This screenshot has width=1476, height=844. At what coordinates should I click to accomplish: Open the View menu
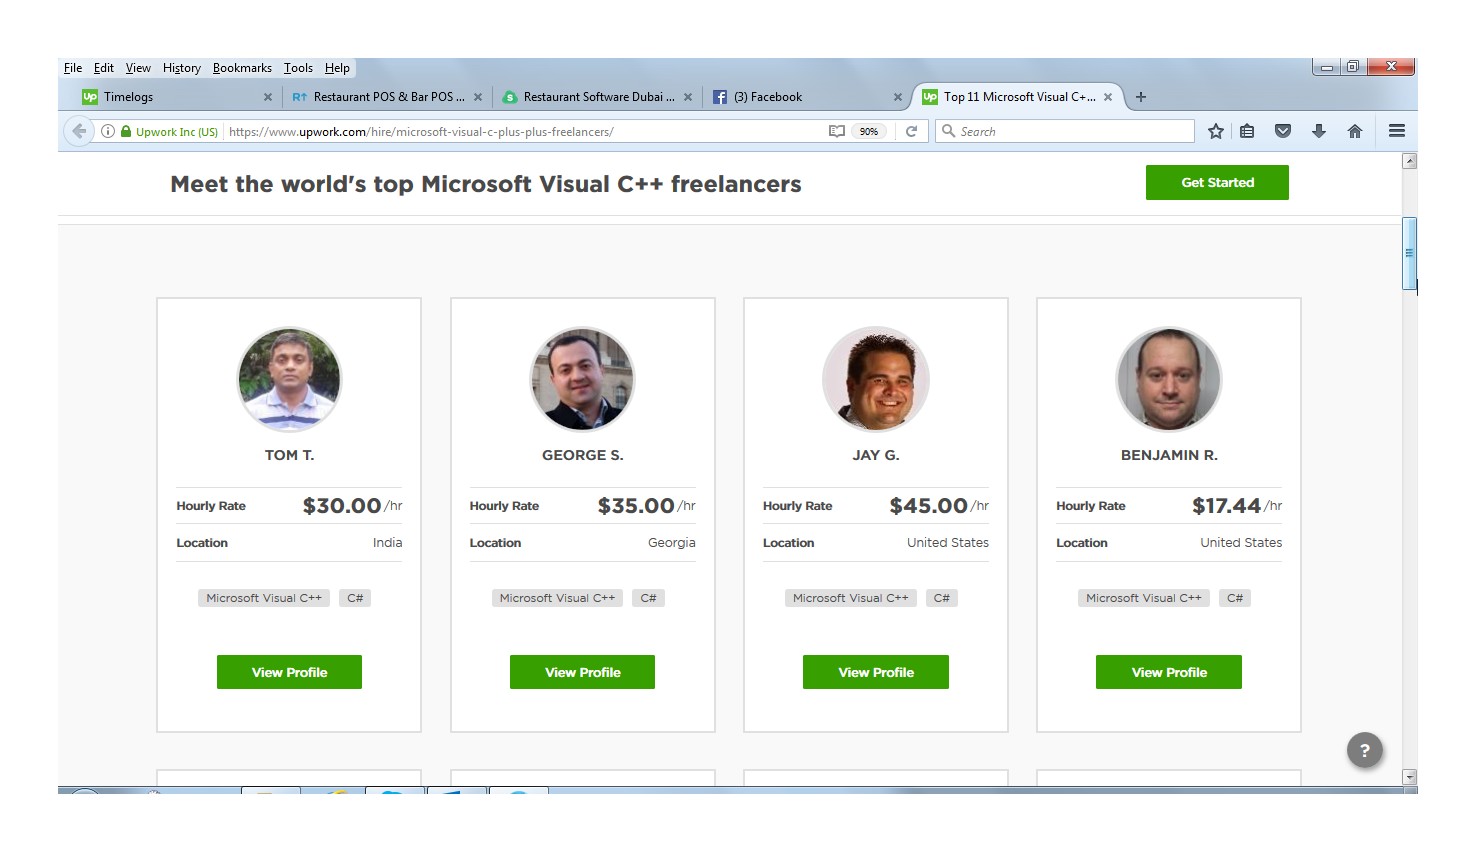138,68
